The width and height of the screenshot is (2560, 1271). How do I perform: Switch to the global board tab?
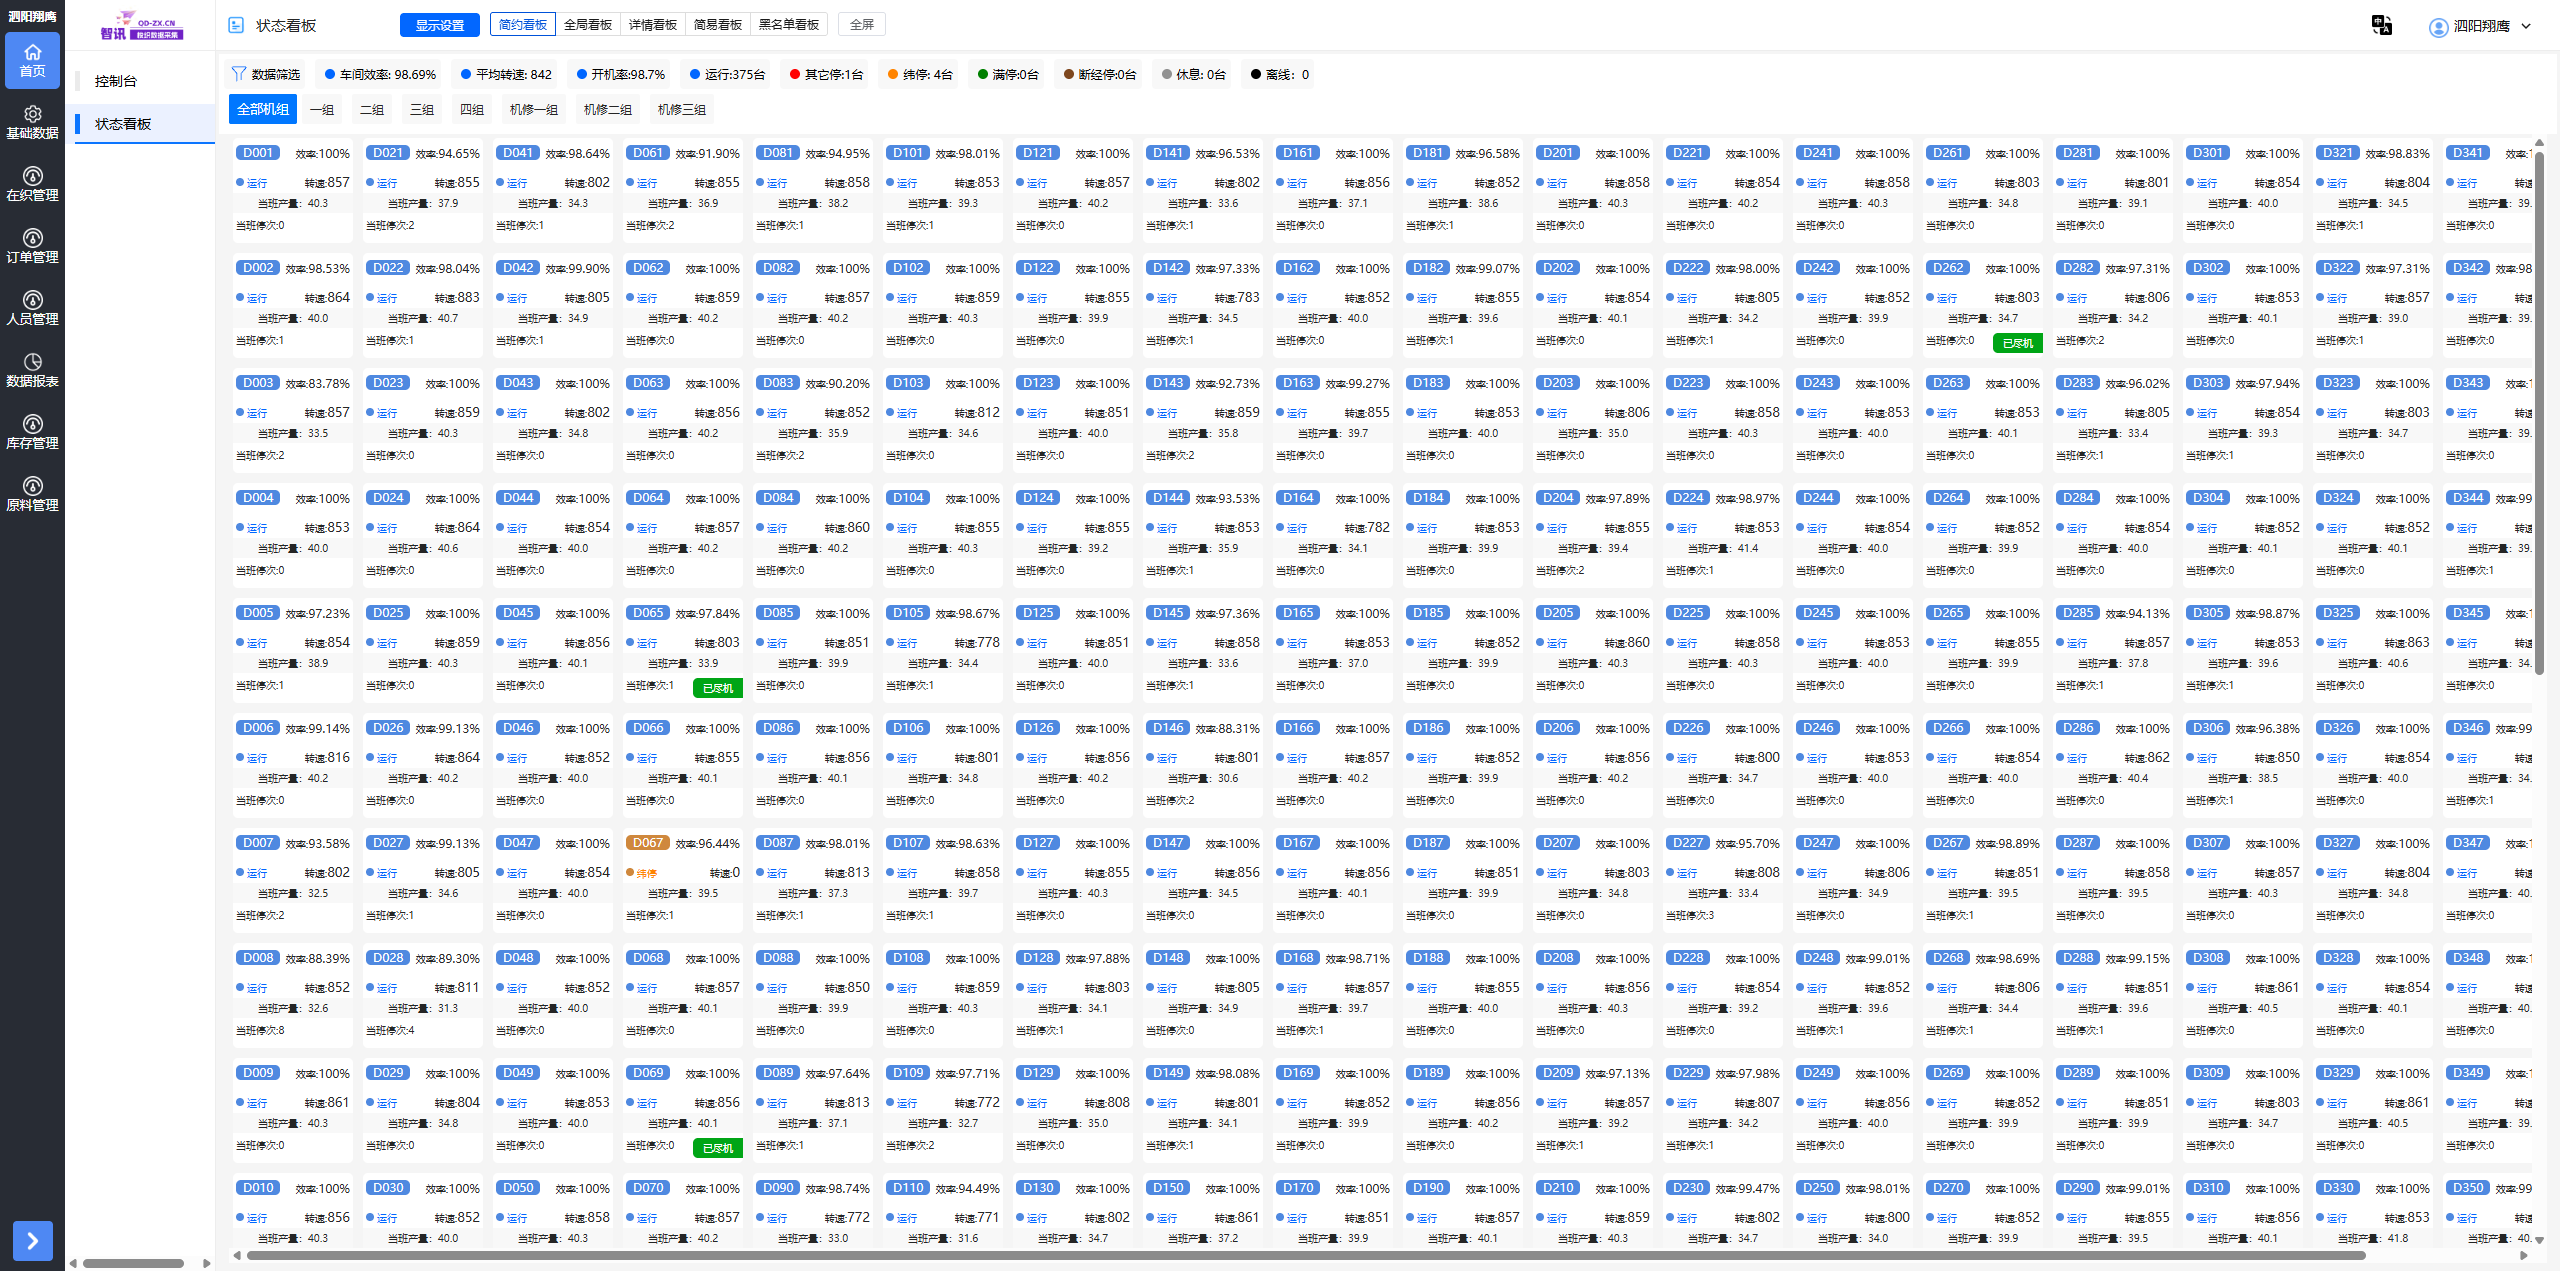587,25
